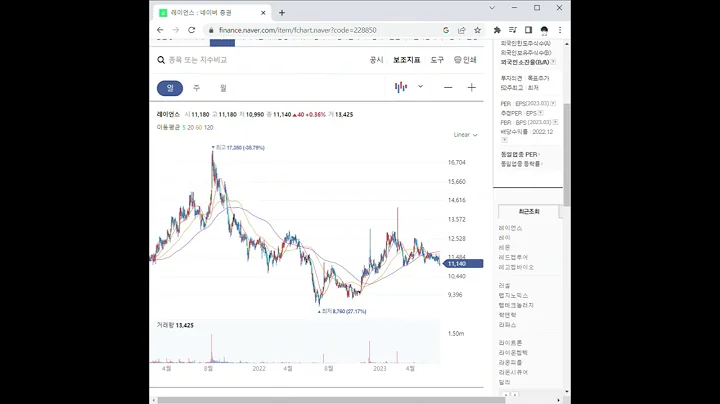Go back with the browser back arrow

pos(160,30)
